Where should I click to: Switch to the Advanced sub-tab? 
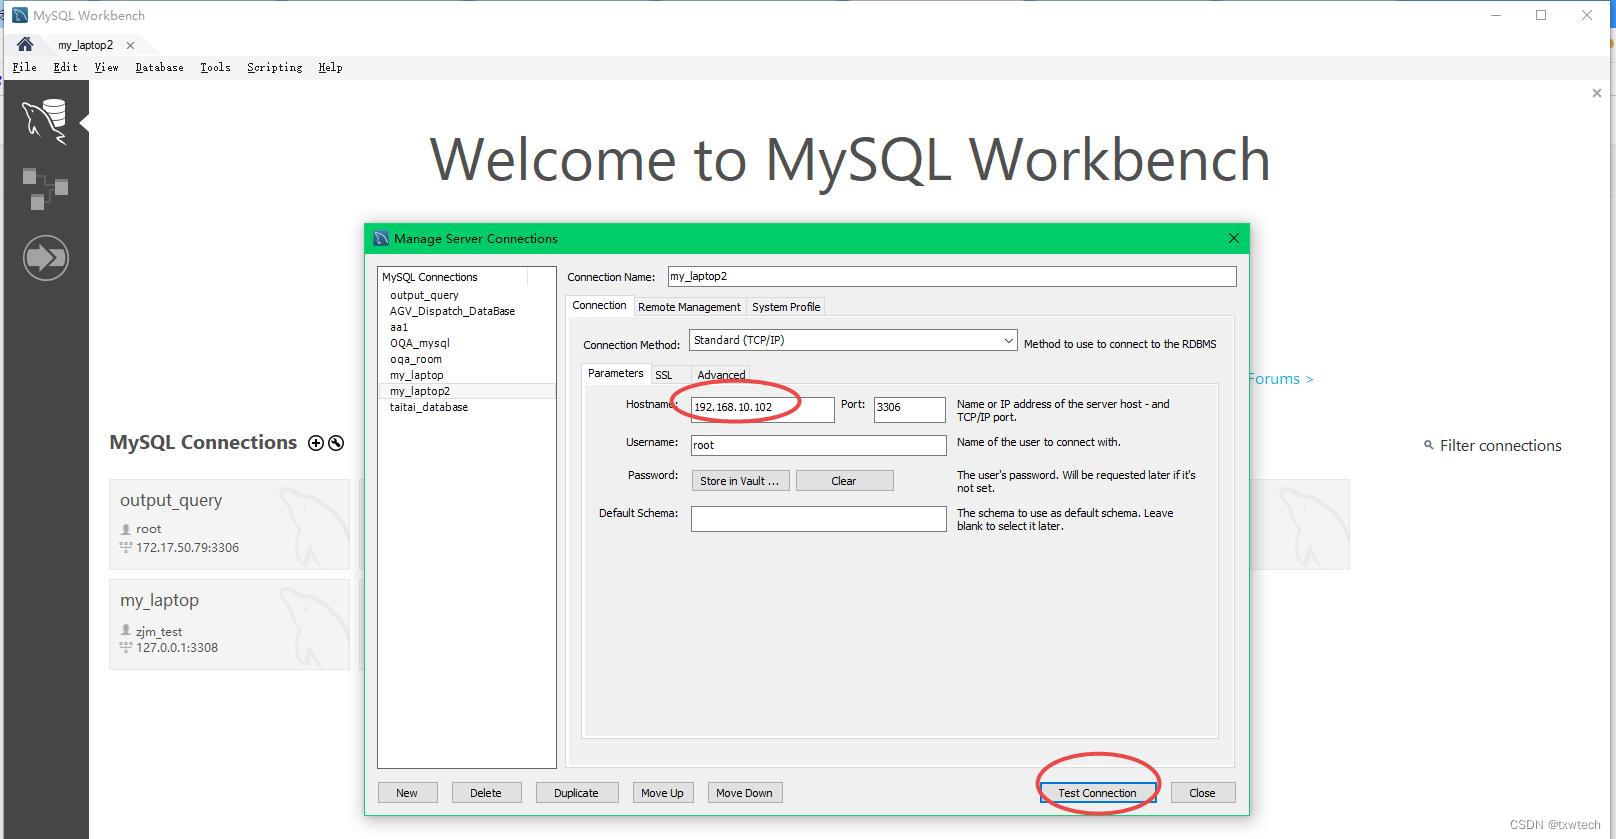tap(721, 375)
